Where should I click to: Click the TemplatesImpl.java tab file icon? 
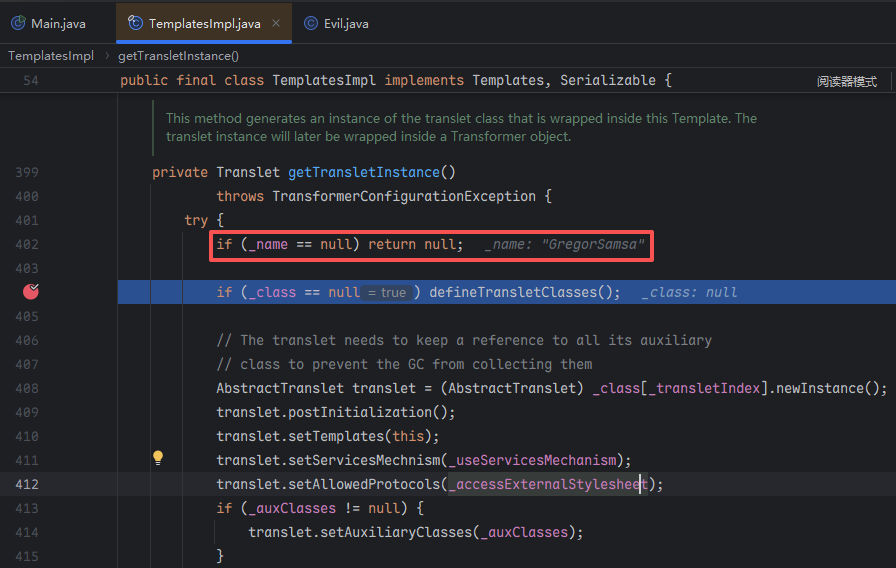pos(135,23)
